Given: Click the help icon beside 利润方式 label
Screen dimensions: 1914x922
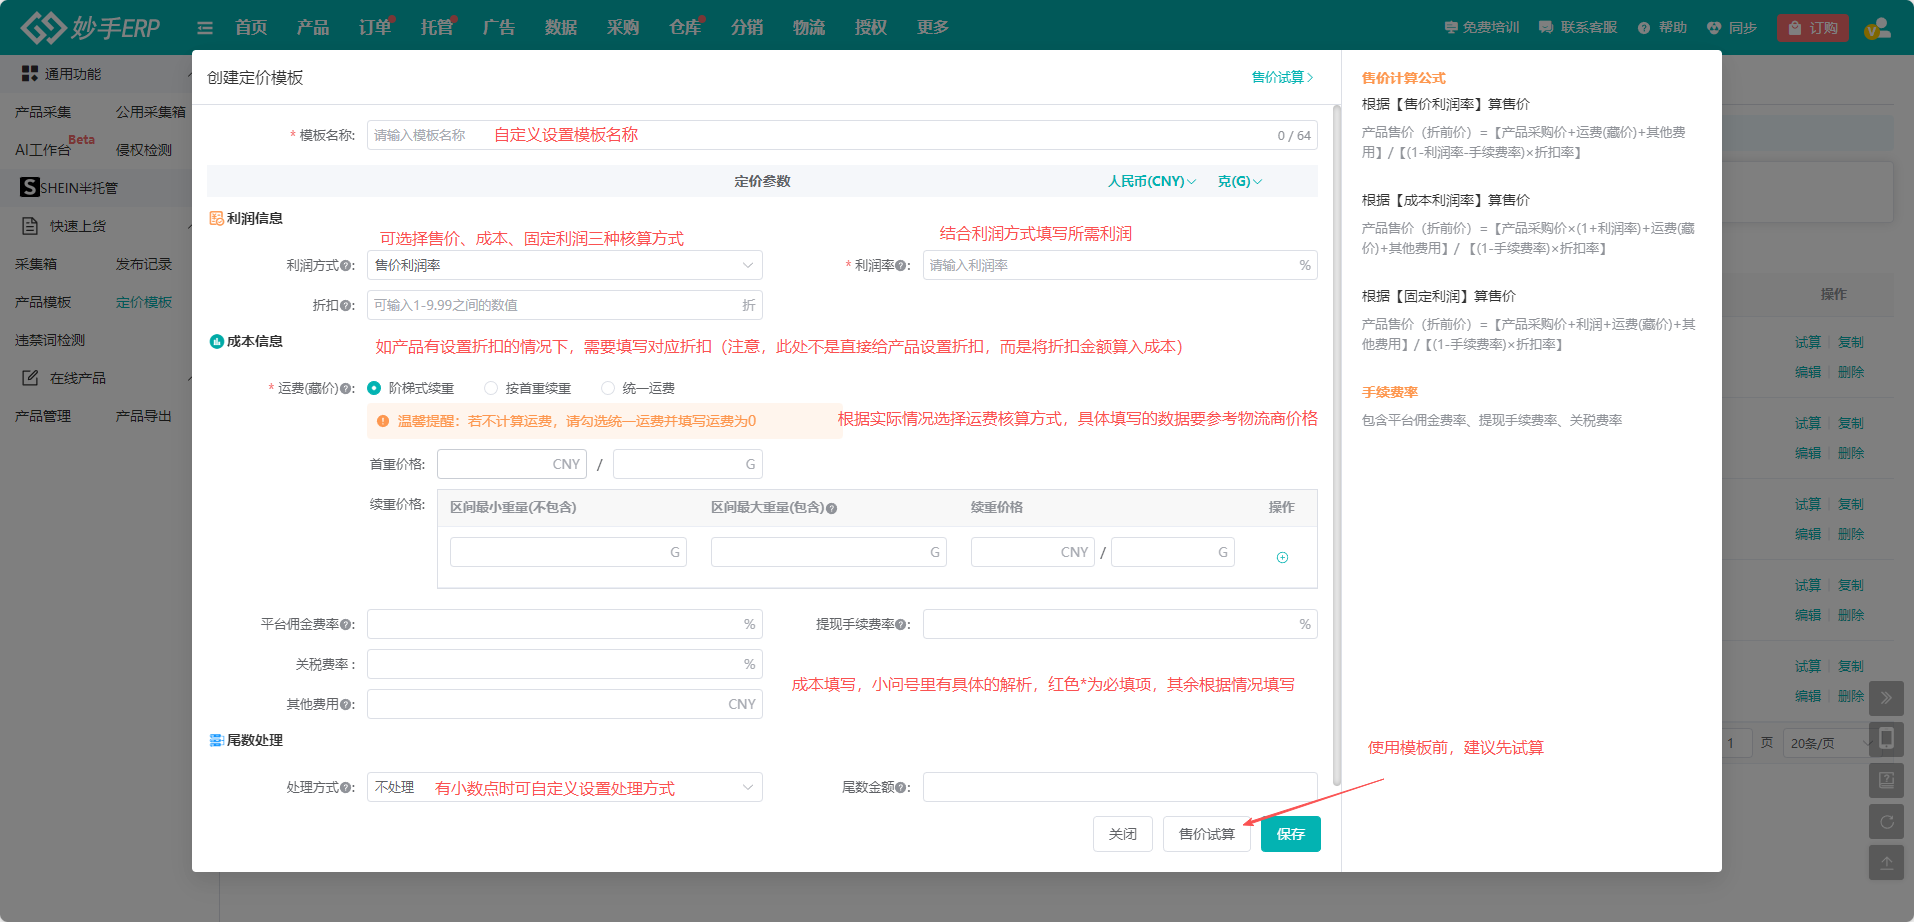Looking at the screenshot, I should (346, 266).
